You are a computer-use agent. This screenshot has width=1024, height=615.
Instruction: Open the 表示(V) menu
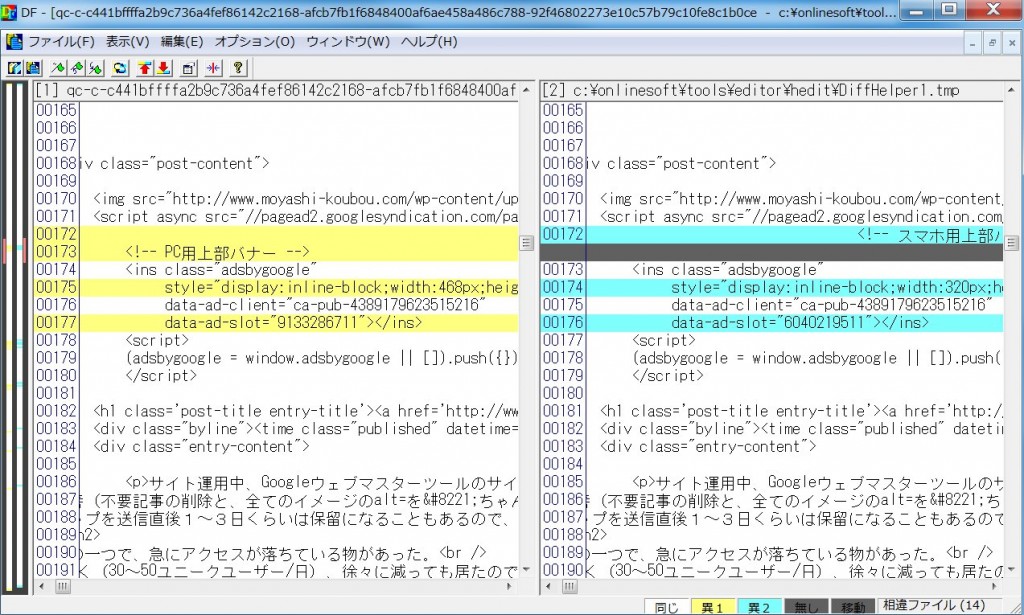pos(127,42)
